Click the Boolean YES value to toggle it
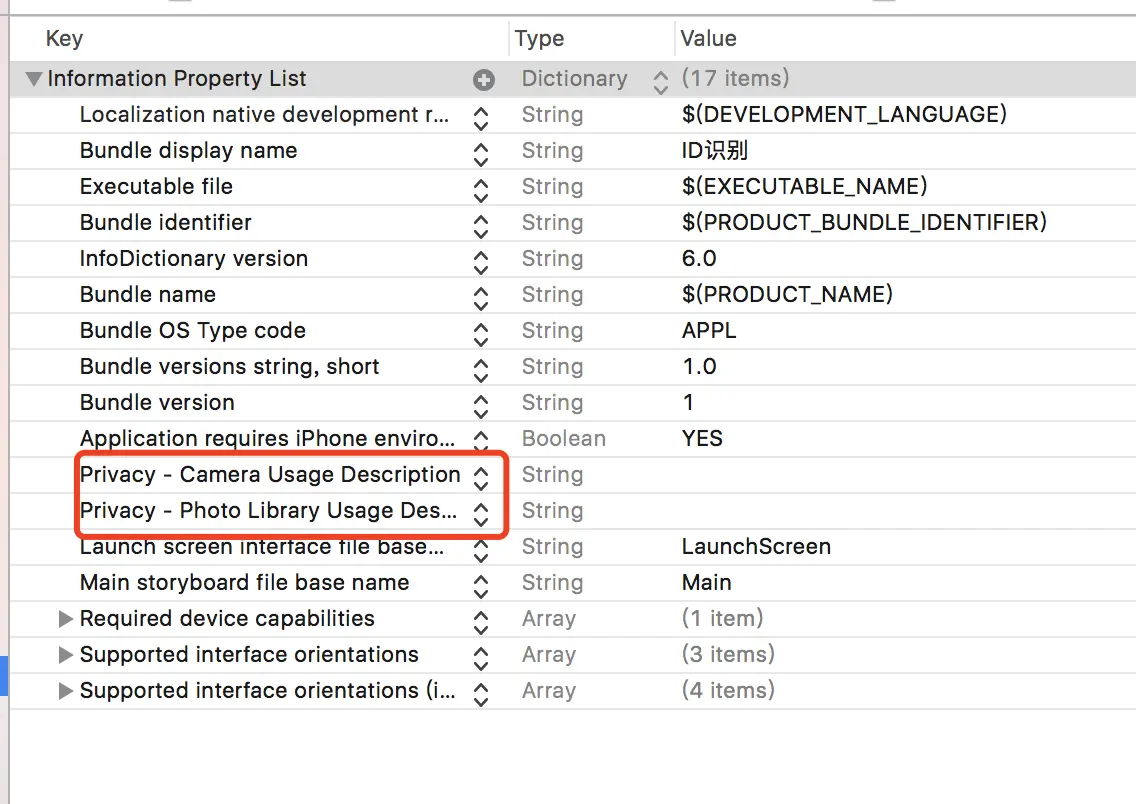The height and width of the screenshot is (804, 1136). point(703,438)
